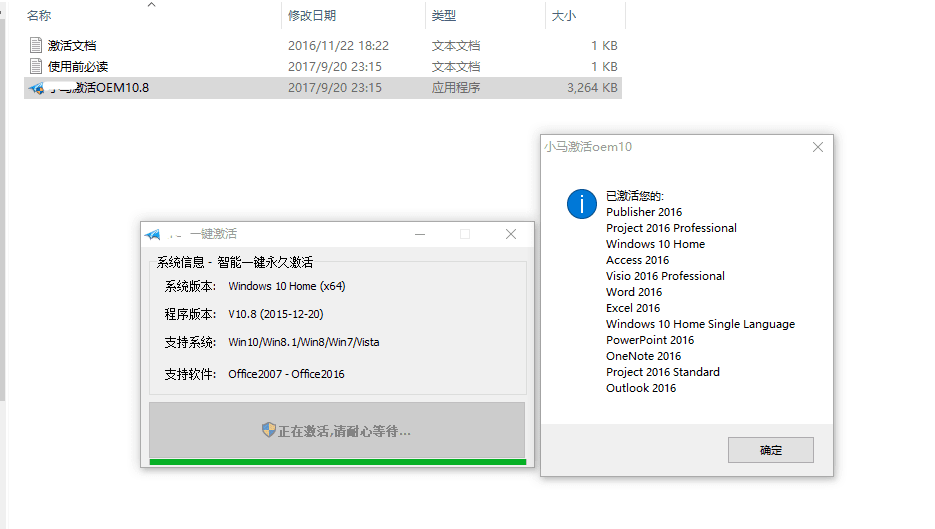935x529 pixels.
Task: Close the 小马激活oem10 dialog
Action: 818,147
